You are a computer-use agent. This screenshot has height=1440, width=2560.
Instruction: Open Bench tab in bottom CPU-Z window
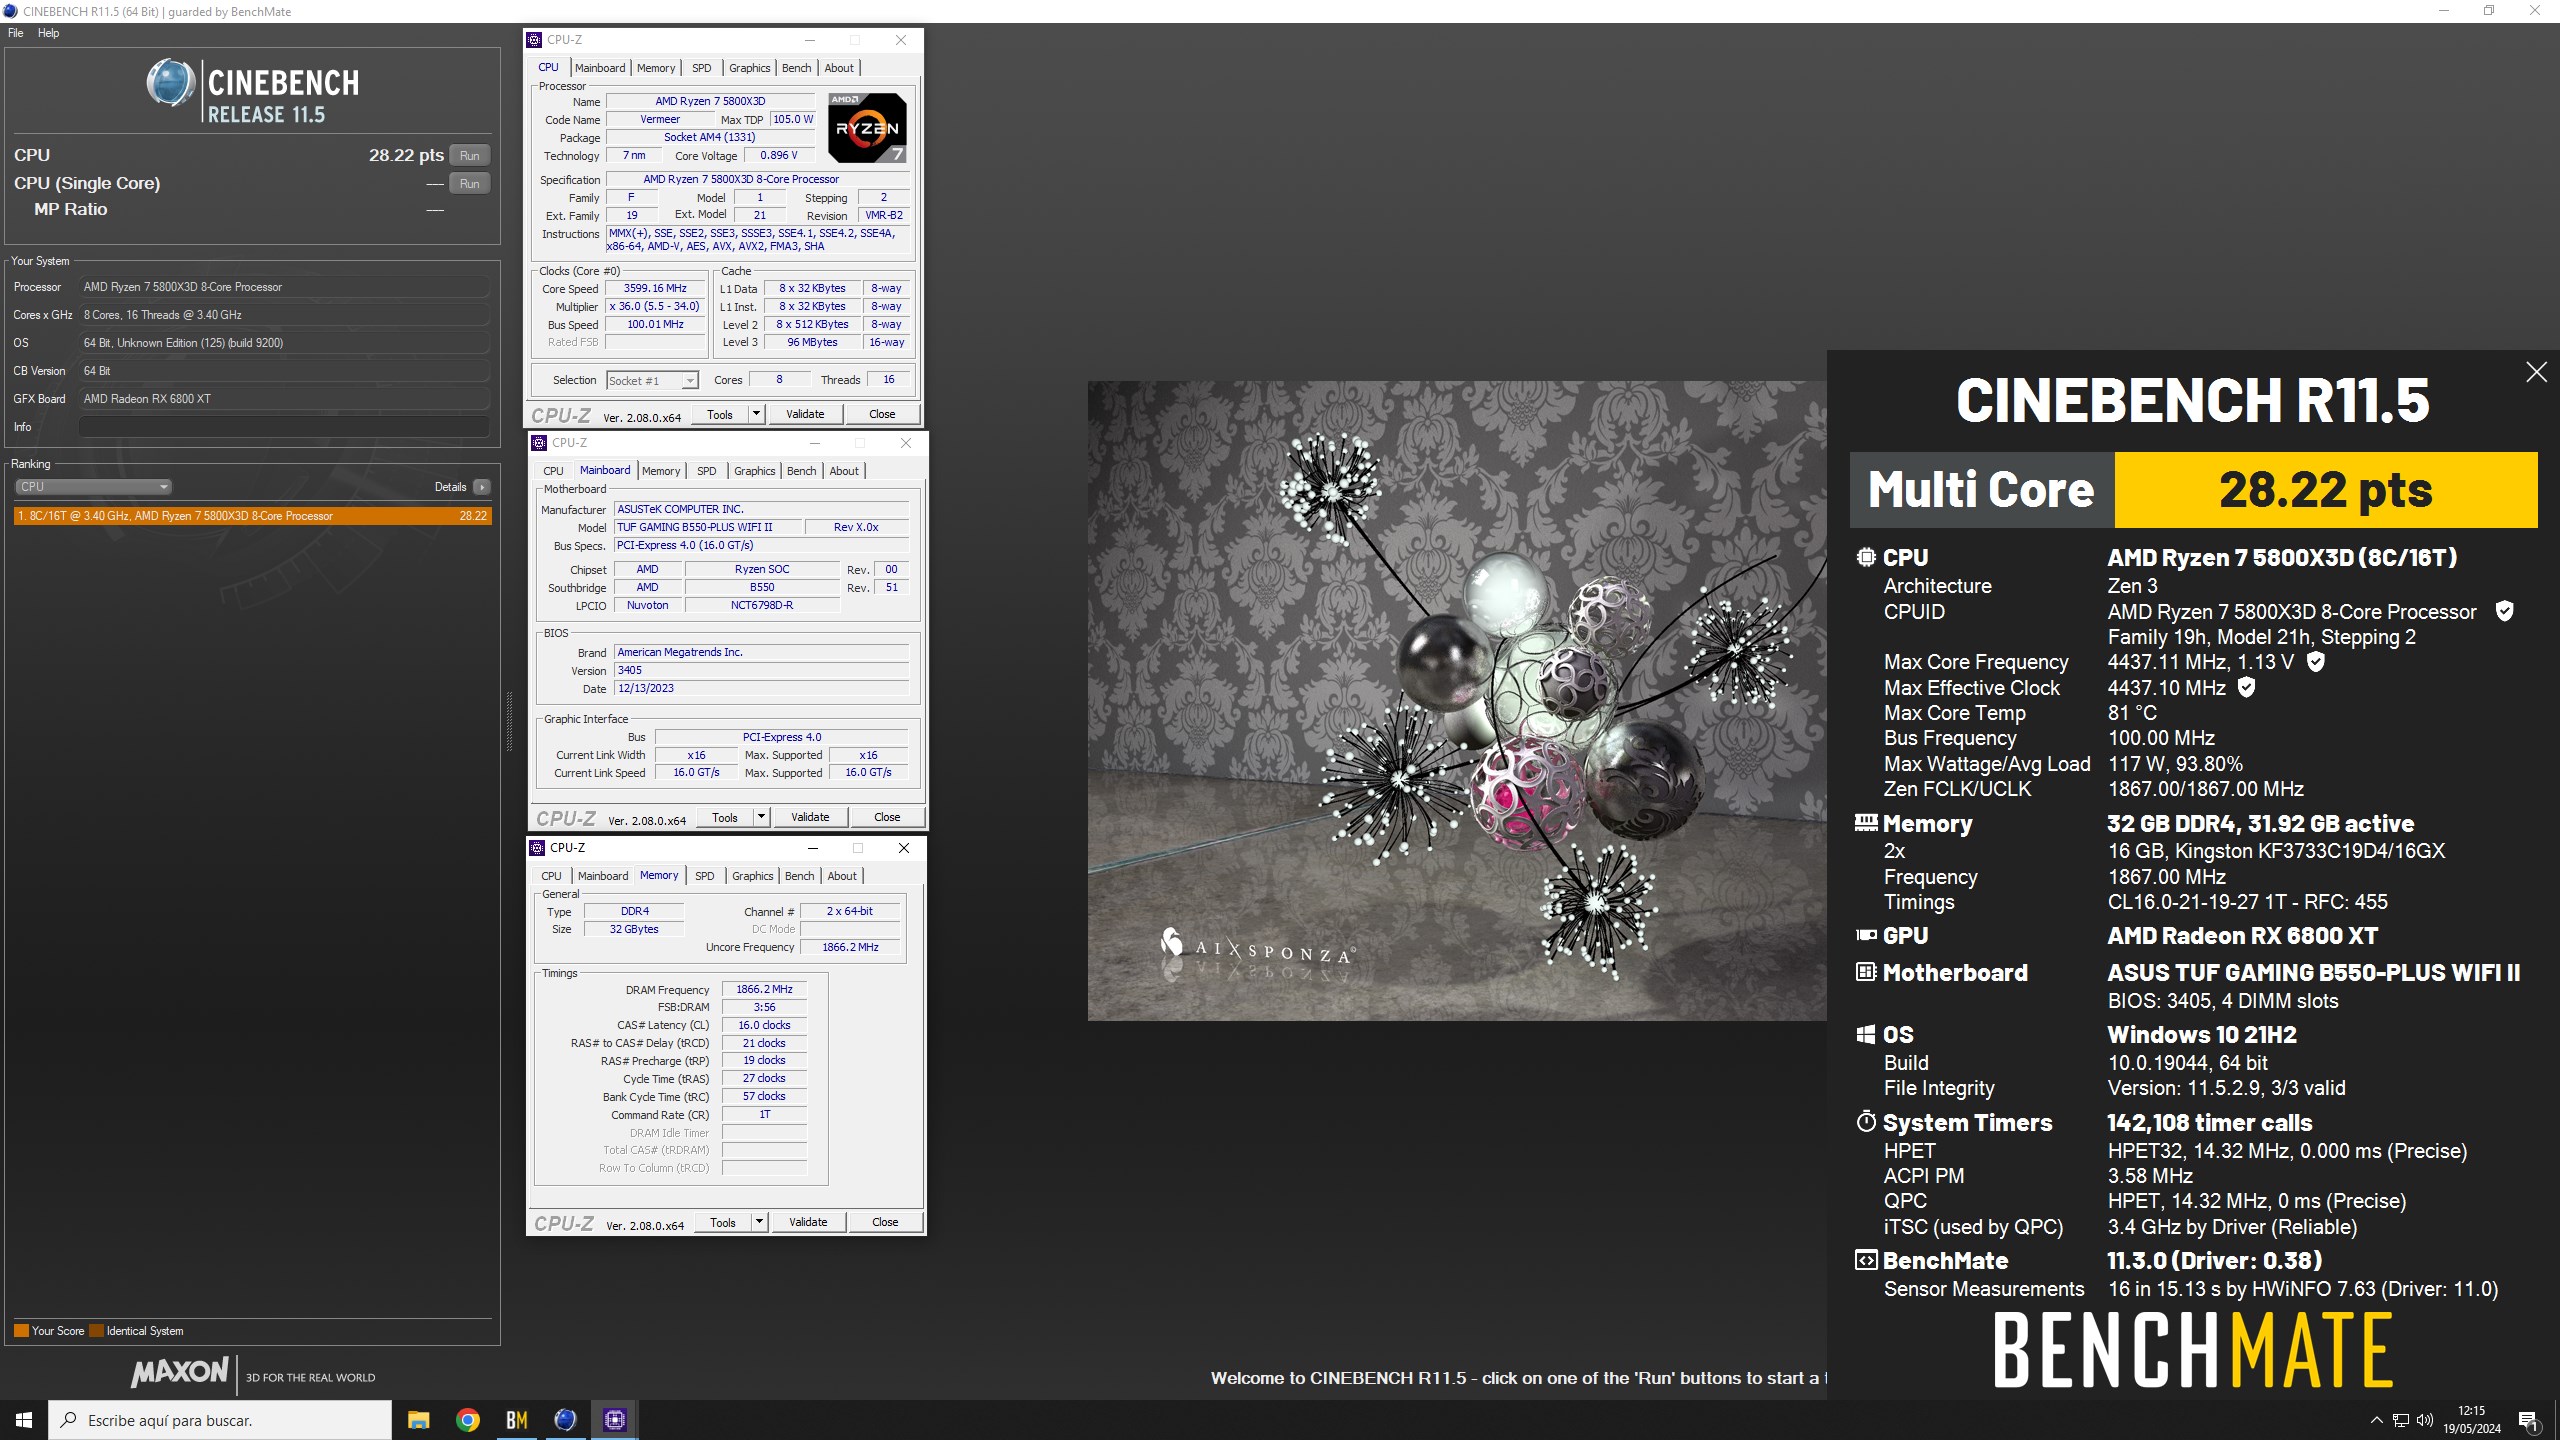(x=799, y=876)
